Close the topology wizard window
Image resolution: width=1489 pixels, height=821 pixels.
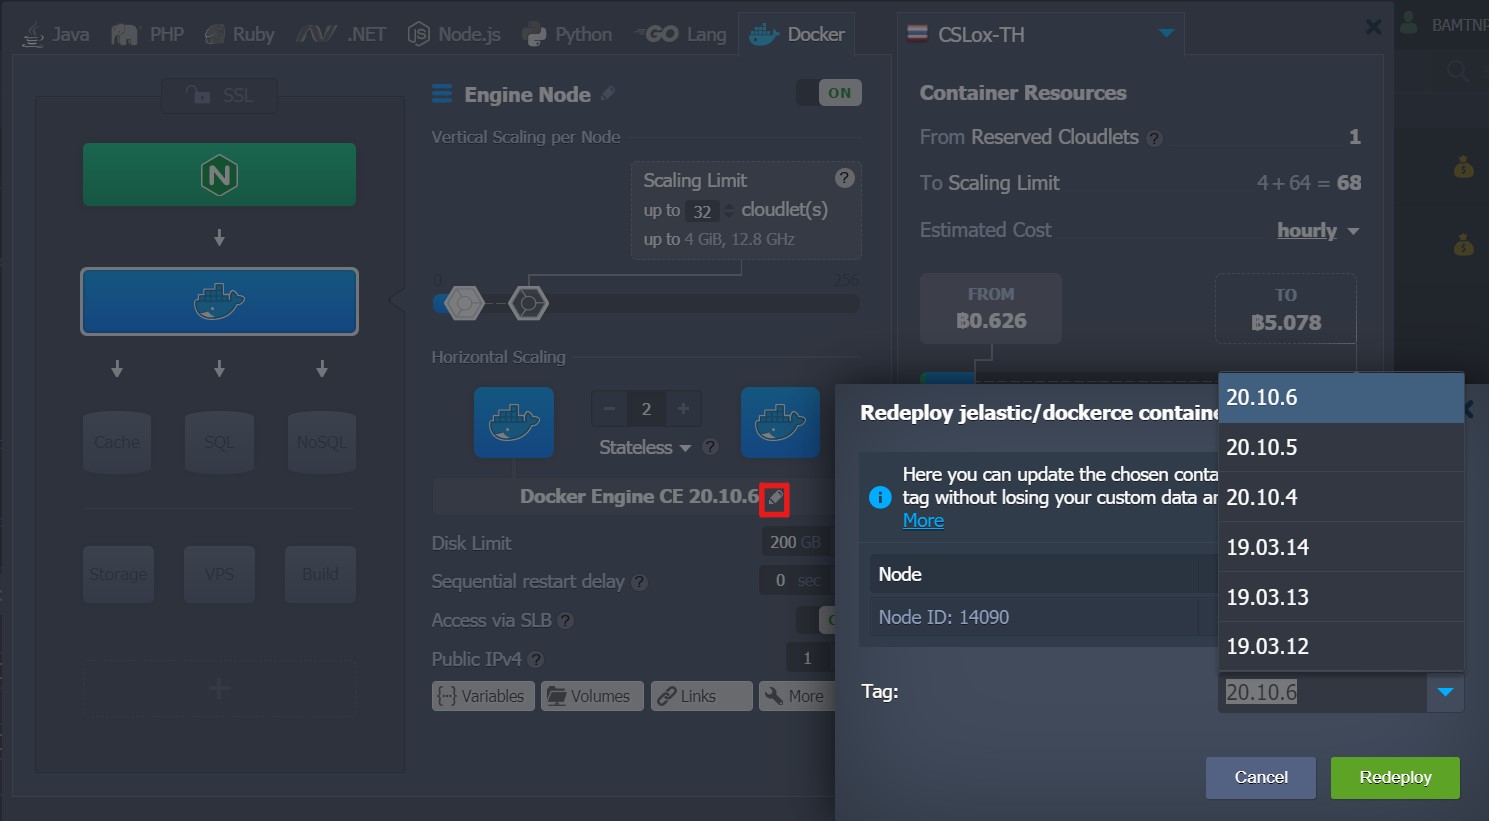tap(1374, 27)
